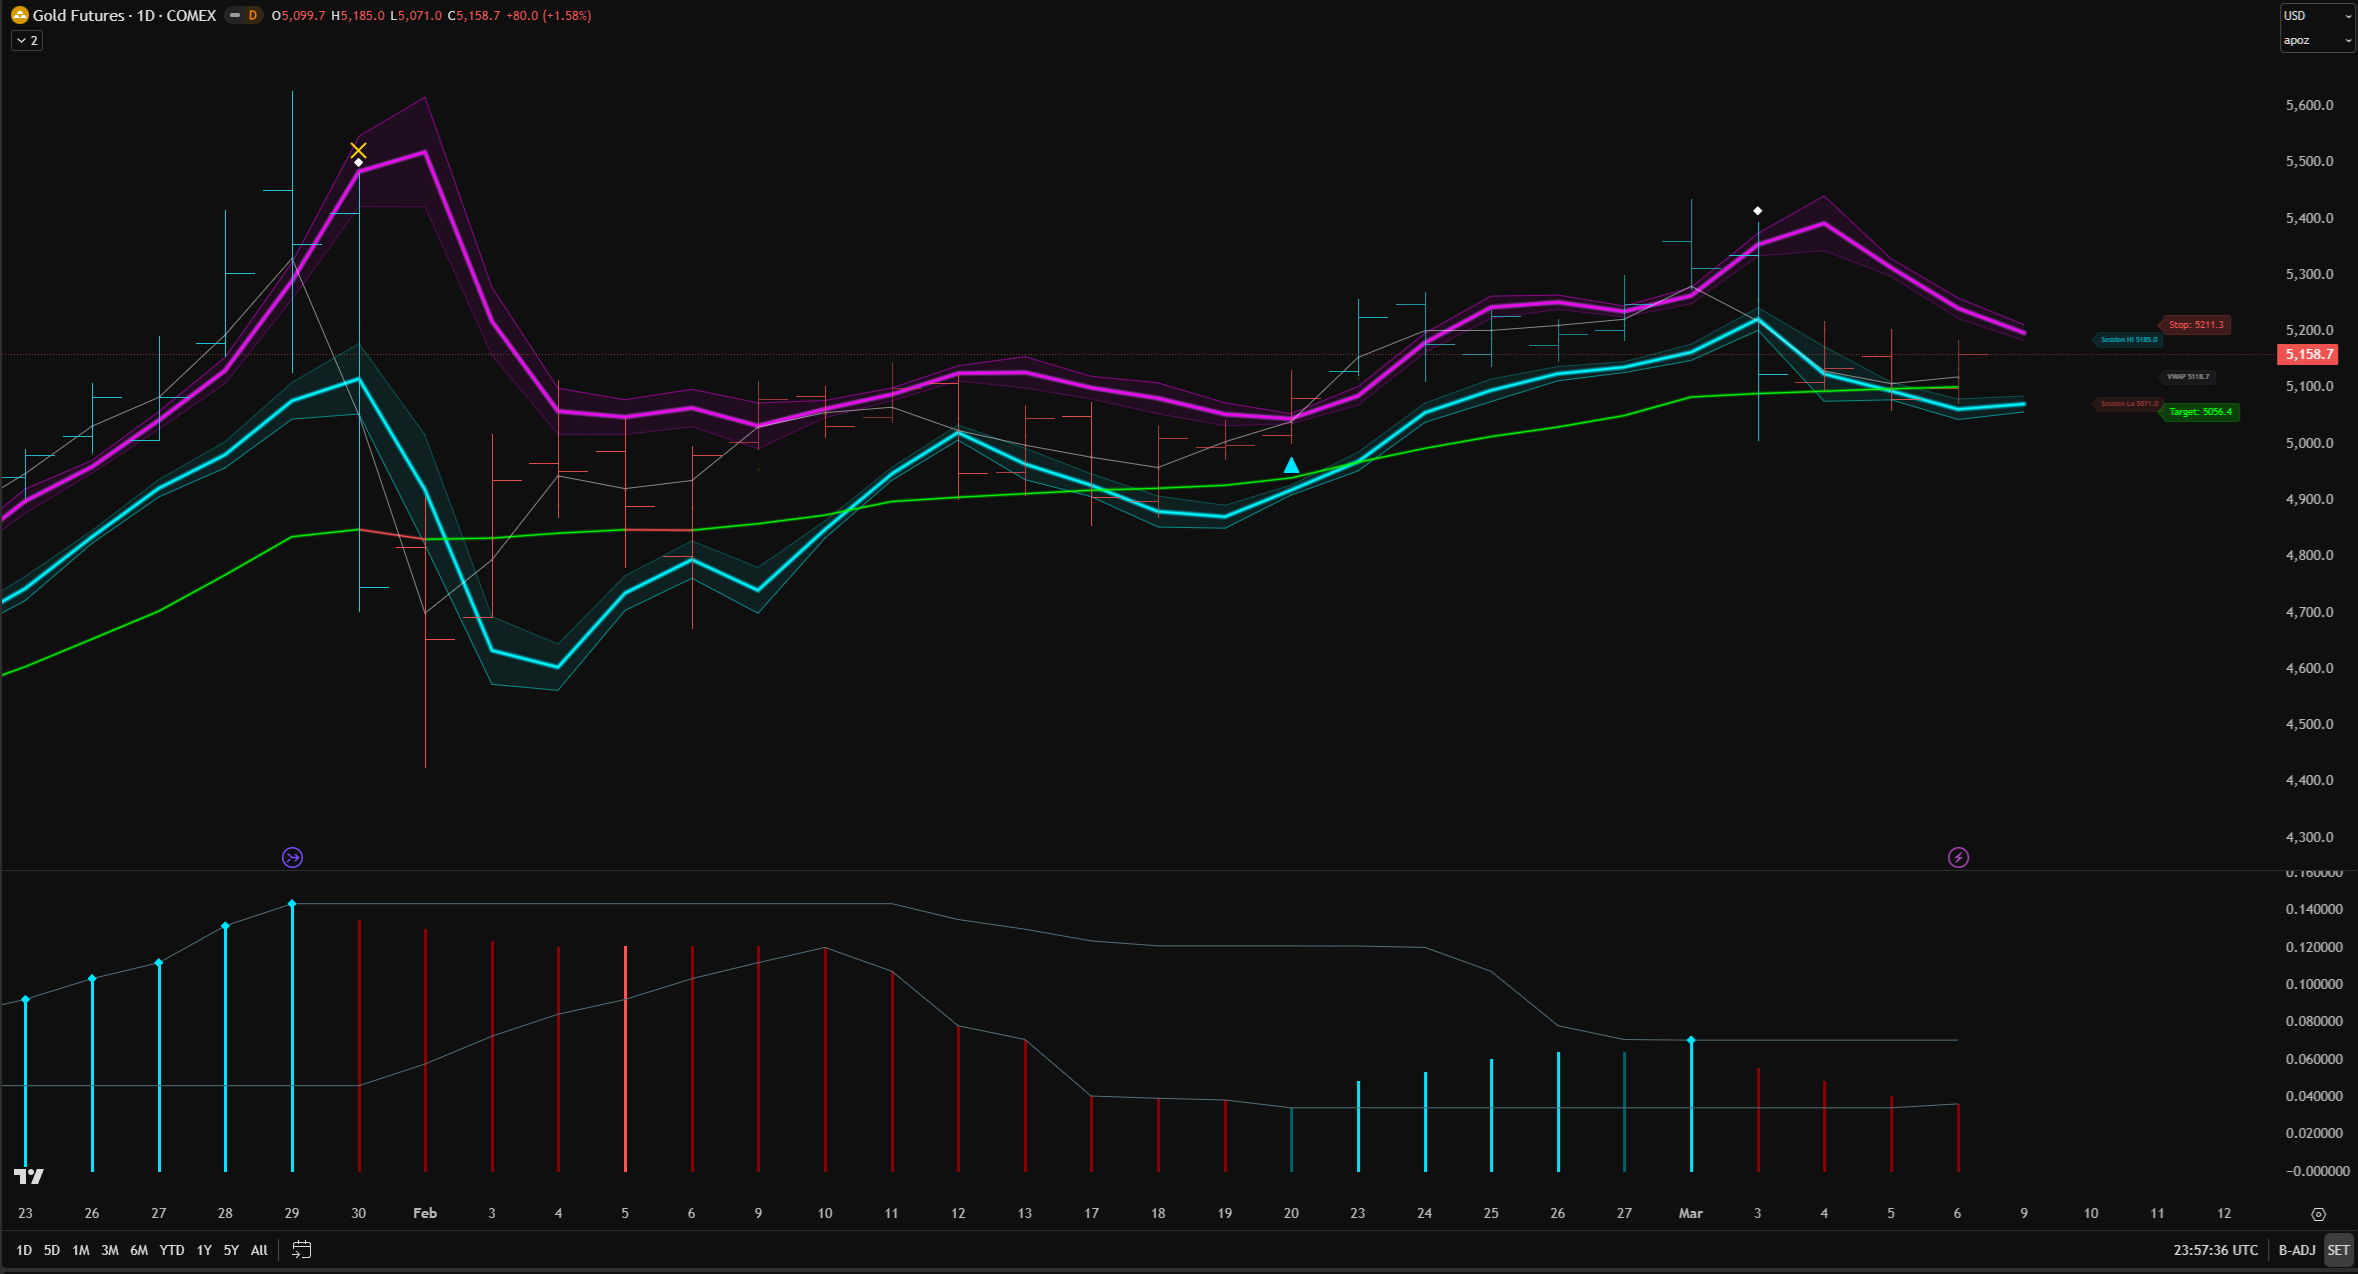
Task: Switch to the YTD range tab
Action: [x=171, y=1249]
